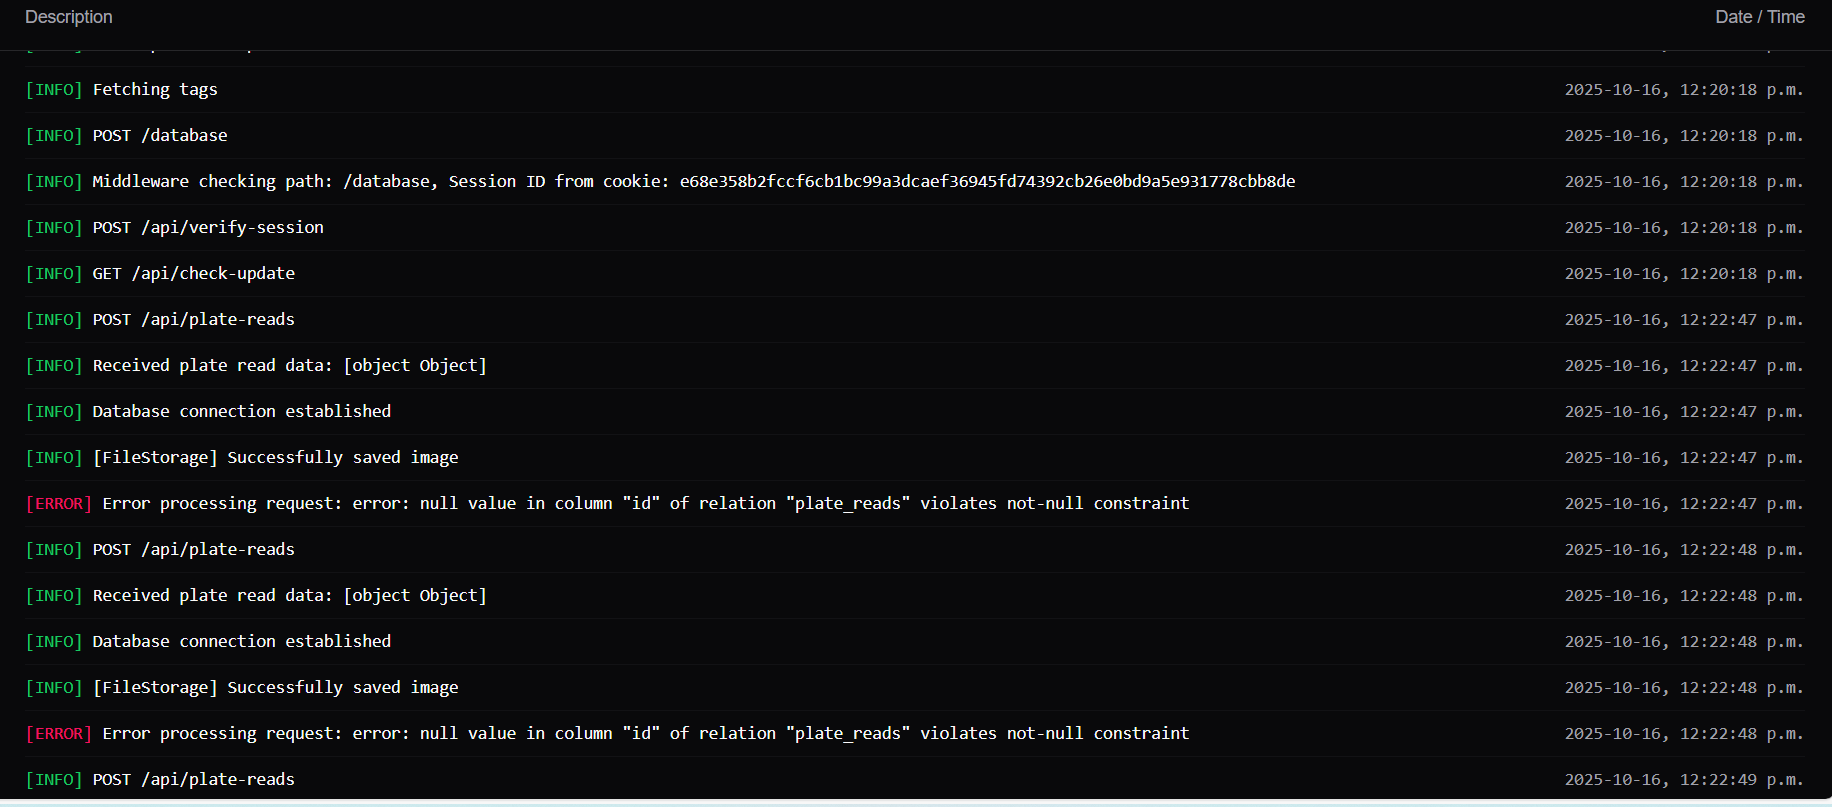Click the "POST /api/verify-session" log line
The height and width of the screenshot is (807, 1832).
point(208,228)
